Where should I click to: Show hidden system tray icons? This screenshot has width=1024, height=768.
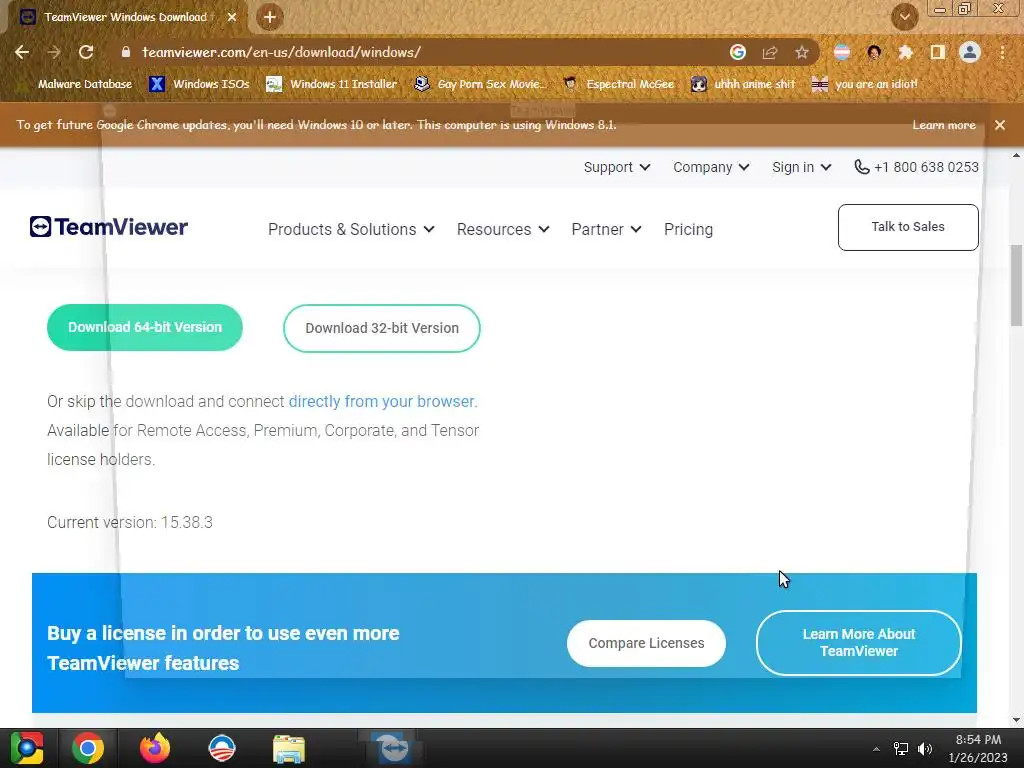click(876, 749)
